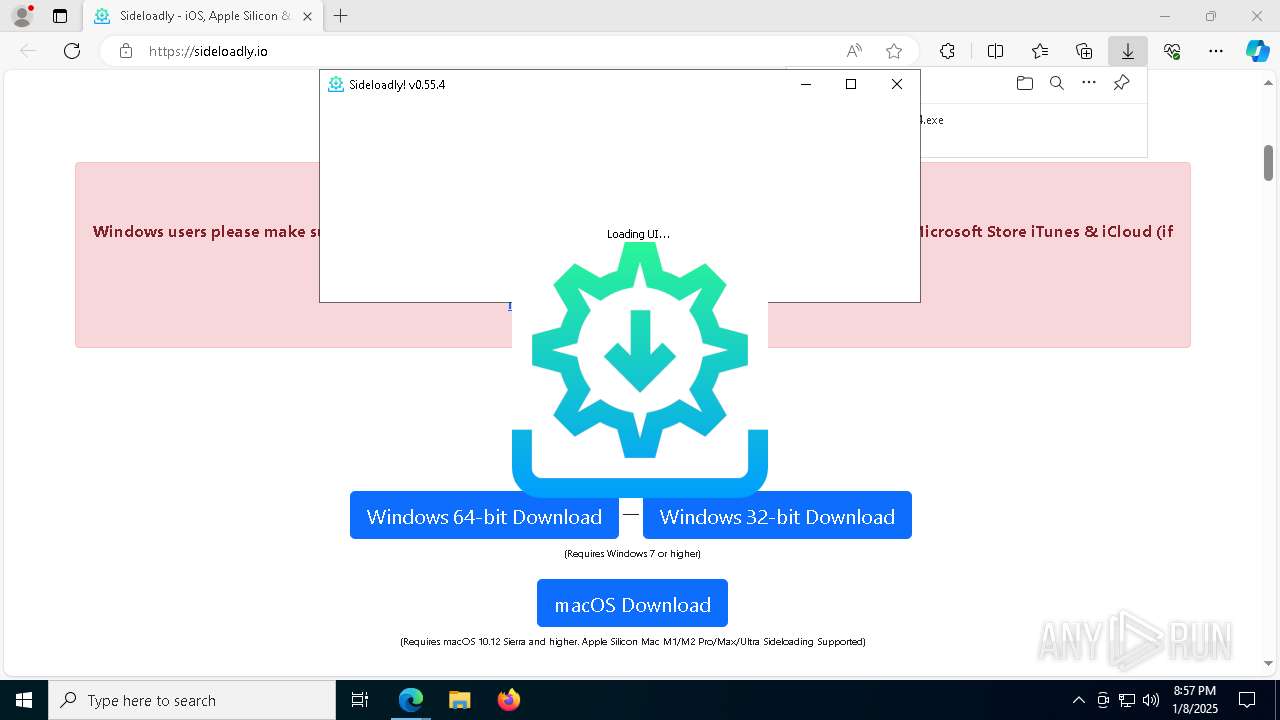Open tab actions menu icon
Screen dimensions: 1280x720
(x=60, y=16)
